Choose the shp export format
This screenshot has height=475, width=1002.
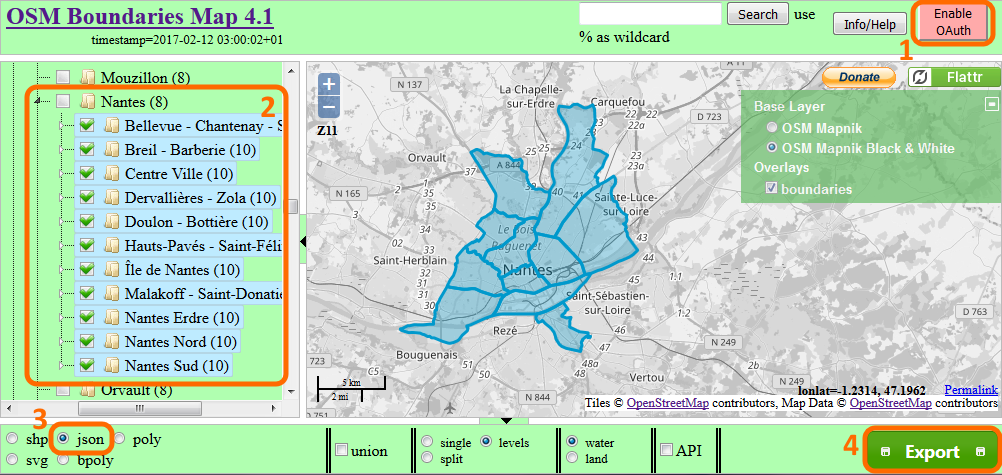(x=11, y=440)
